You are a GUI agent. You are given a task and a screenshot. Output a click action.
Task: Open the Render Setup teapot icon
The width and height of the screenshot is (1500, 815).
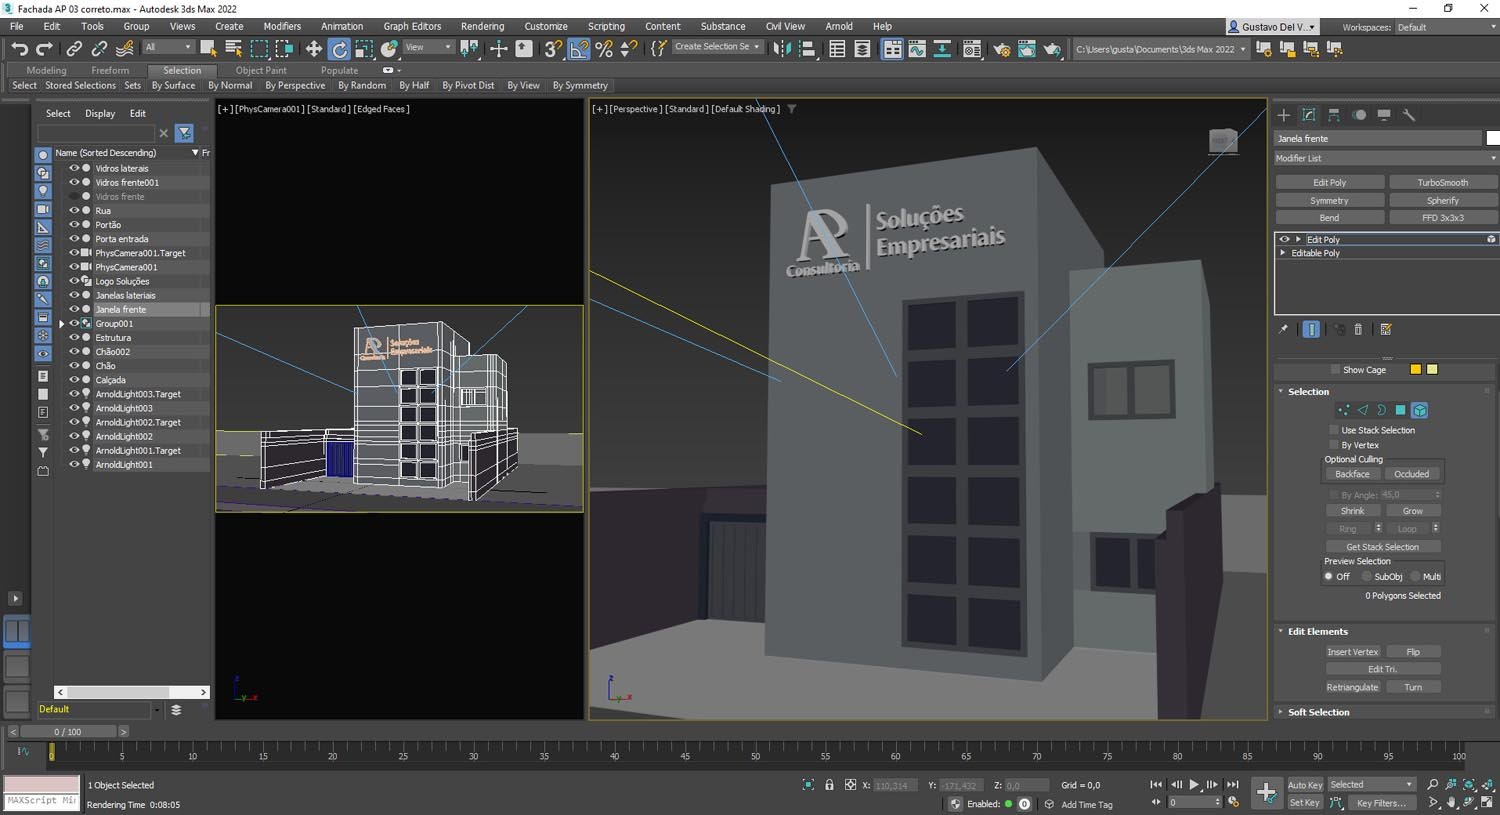click(x=1001, y=48)
